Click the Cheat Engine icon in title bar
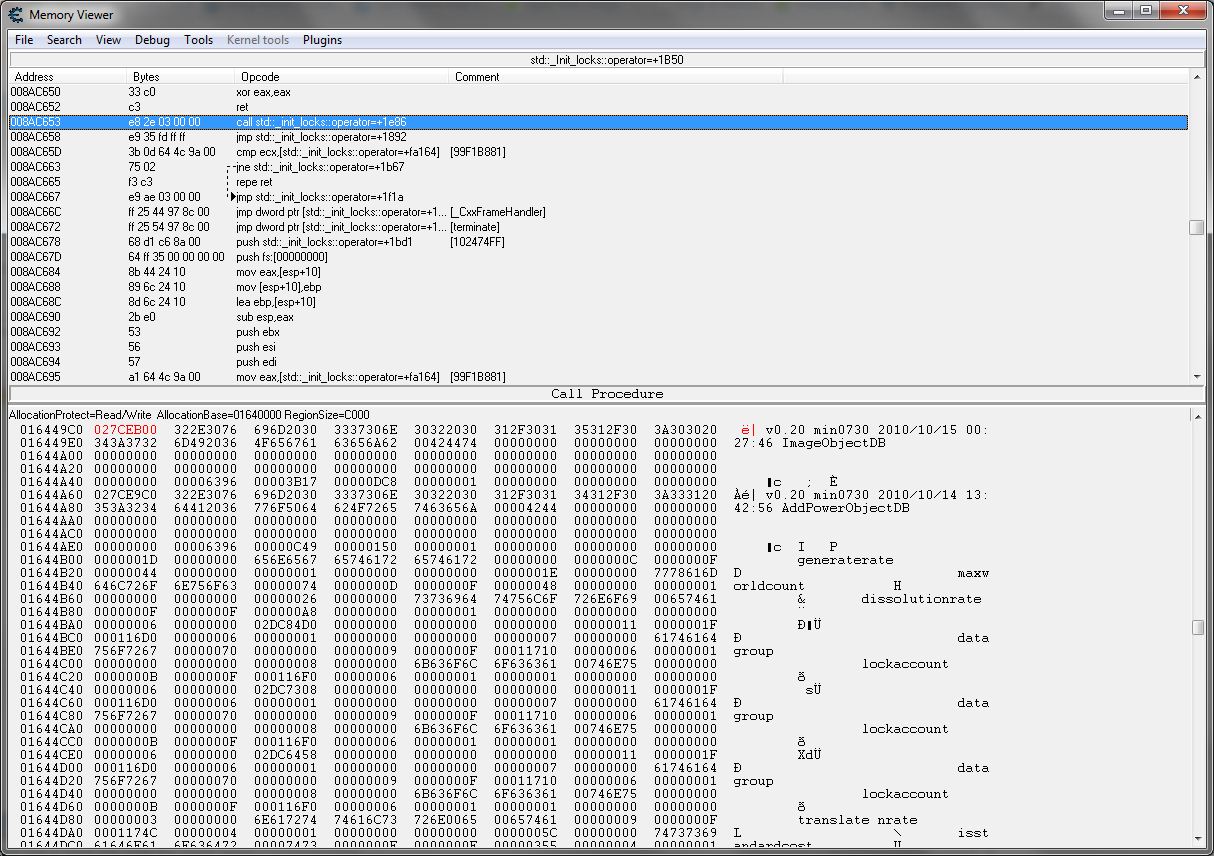1214x856 pixels. 15,14
